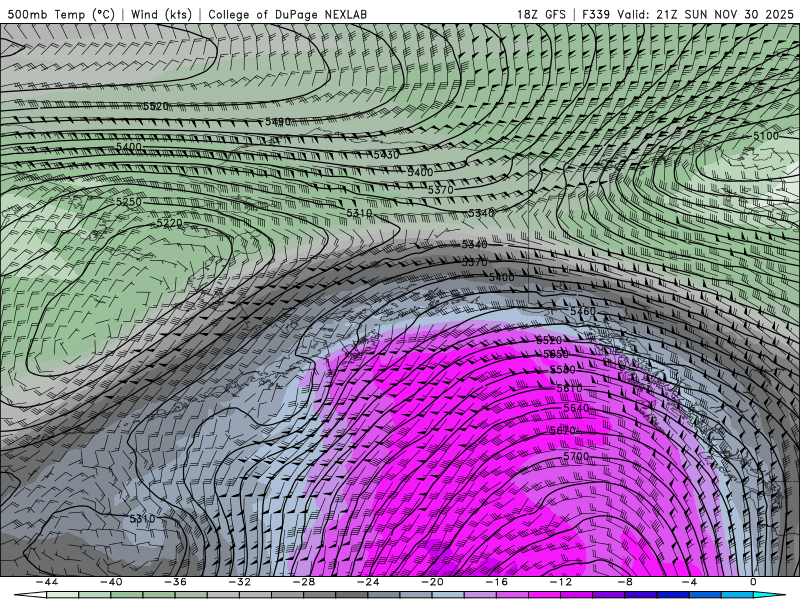Image resolution: width=800 pixels, height=600 pixels.
Task: Click the 5430 height contour label
Action: pos(386,155)
